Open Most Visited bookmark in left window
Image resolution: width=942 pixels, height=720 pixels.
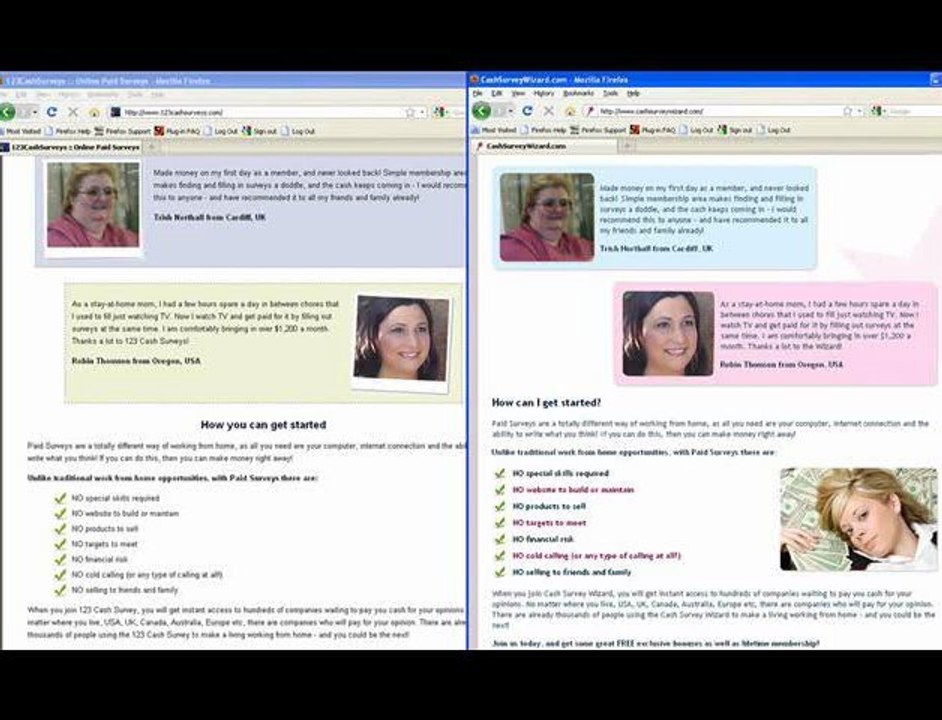click(20, 131)
